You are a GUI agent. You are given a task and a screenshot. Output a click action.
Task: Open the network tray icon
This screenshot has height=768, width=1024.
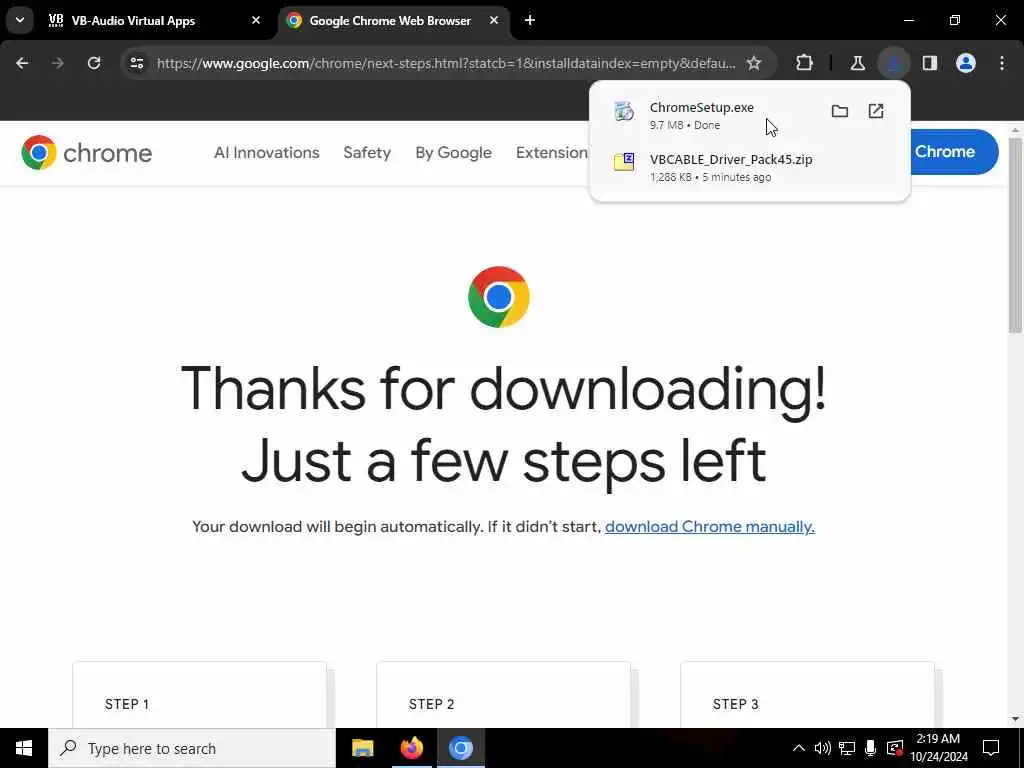tap(847, 748)
